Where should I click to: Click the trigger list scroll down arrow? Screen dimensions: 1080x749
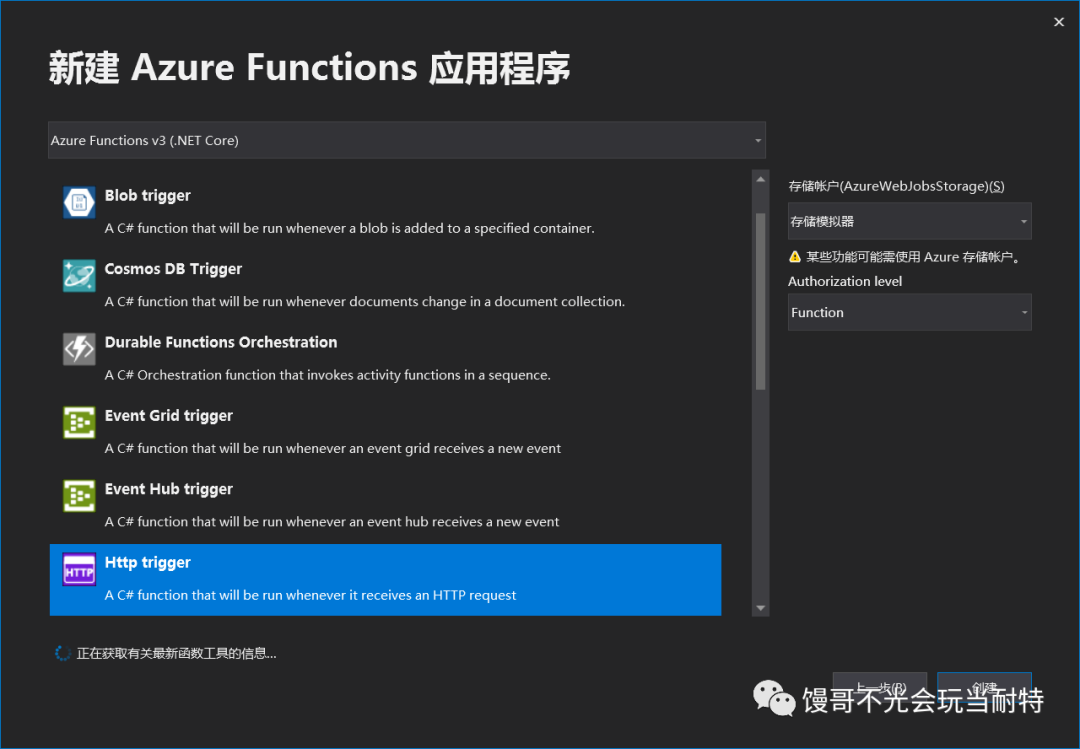click(x=760, y=608)
